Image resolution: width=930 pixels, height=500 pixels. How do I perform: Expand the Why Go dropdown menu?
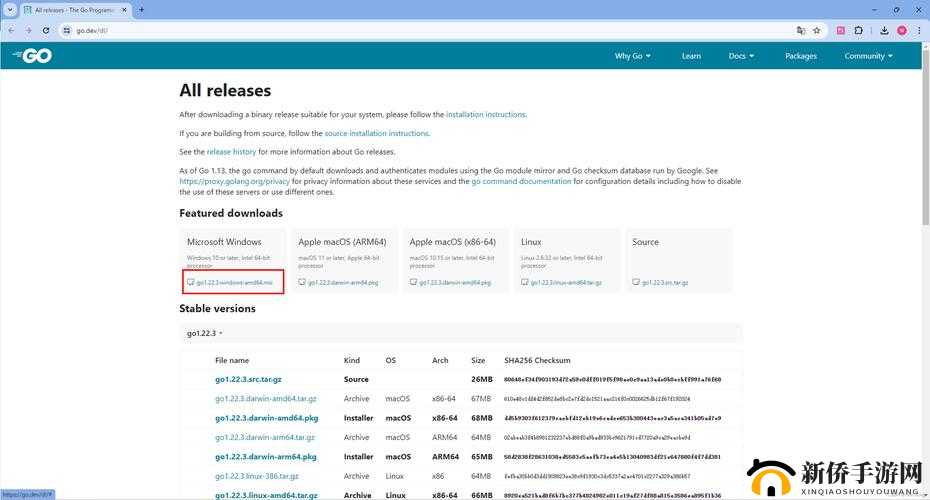[x=632, y=56]
